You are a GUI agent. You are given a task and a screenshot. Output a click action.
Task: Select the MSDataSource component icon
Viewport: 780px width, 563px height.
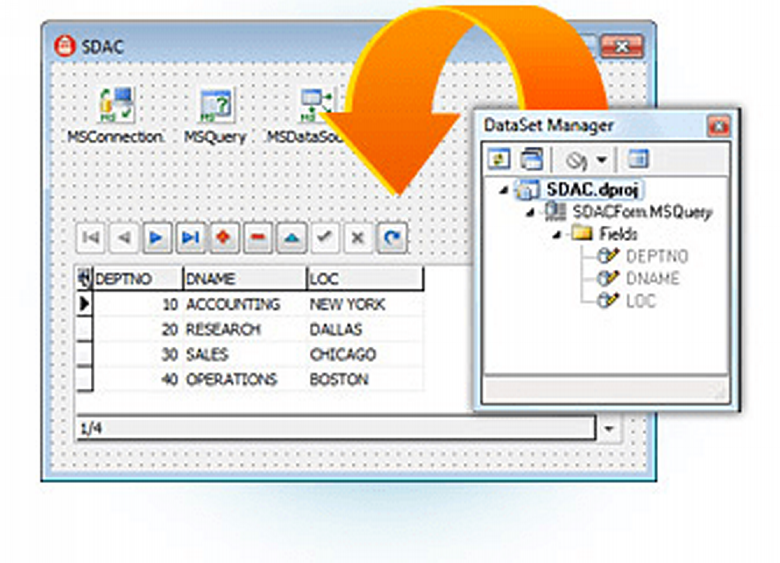click(x=317, y=105)
